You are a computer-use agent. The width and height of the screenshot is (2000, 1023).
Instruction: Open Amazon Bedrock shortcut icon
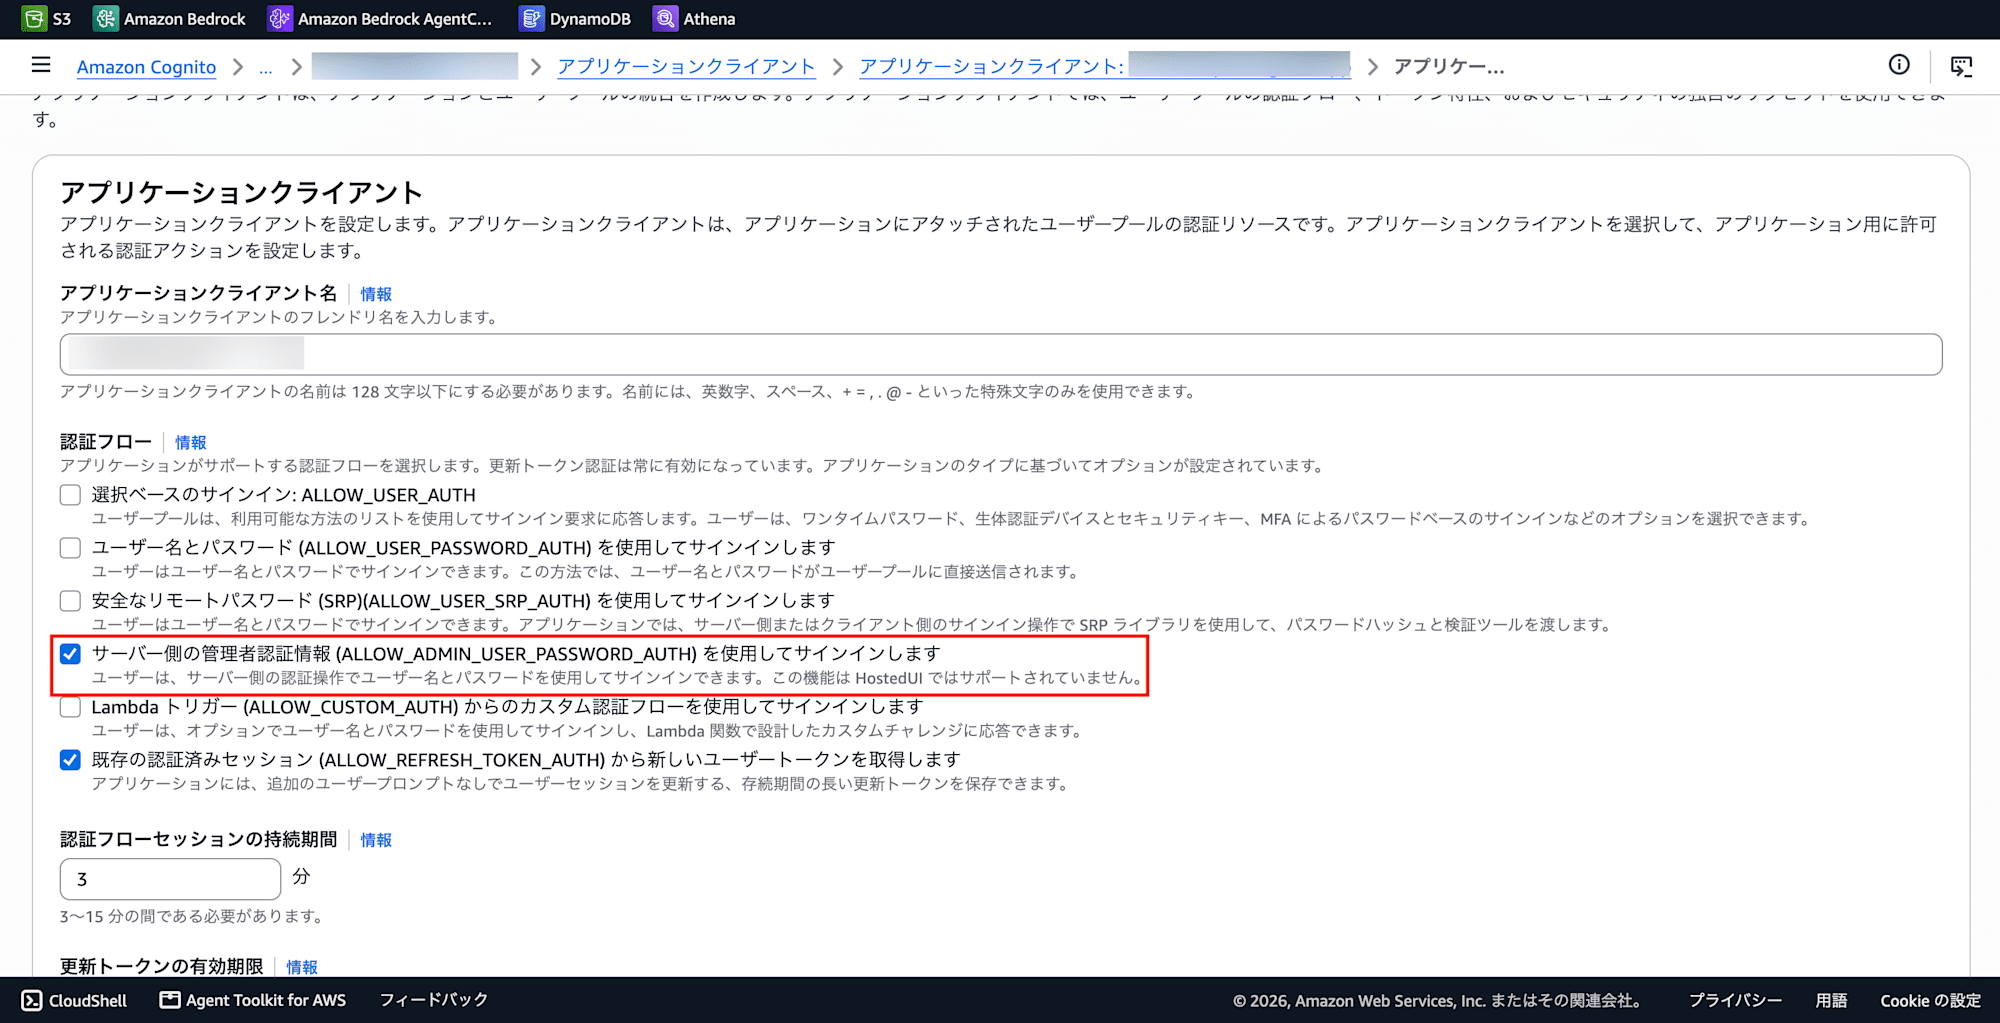coord(105,18)
